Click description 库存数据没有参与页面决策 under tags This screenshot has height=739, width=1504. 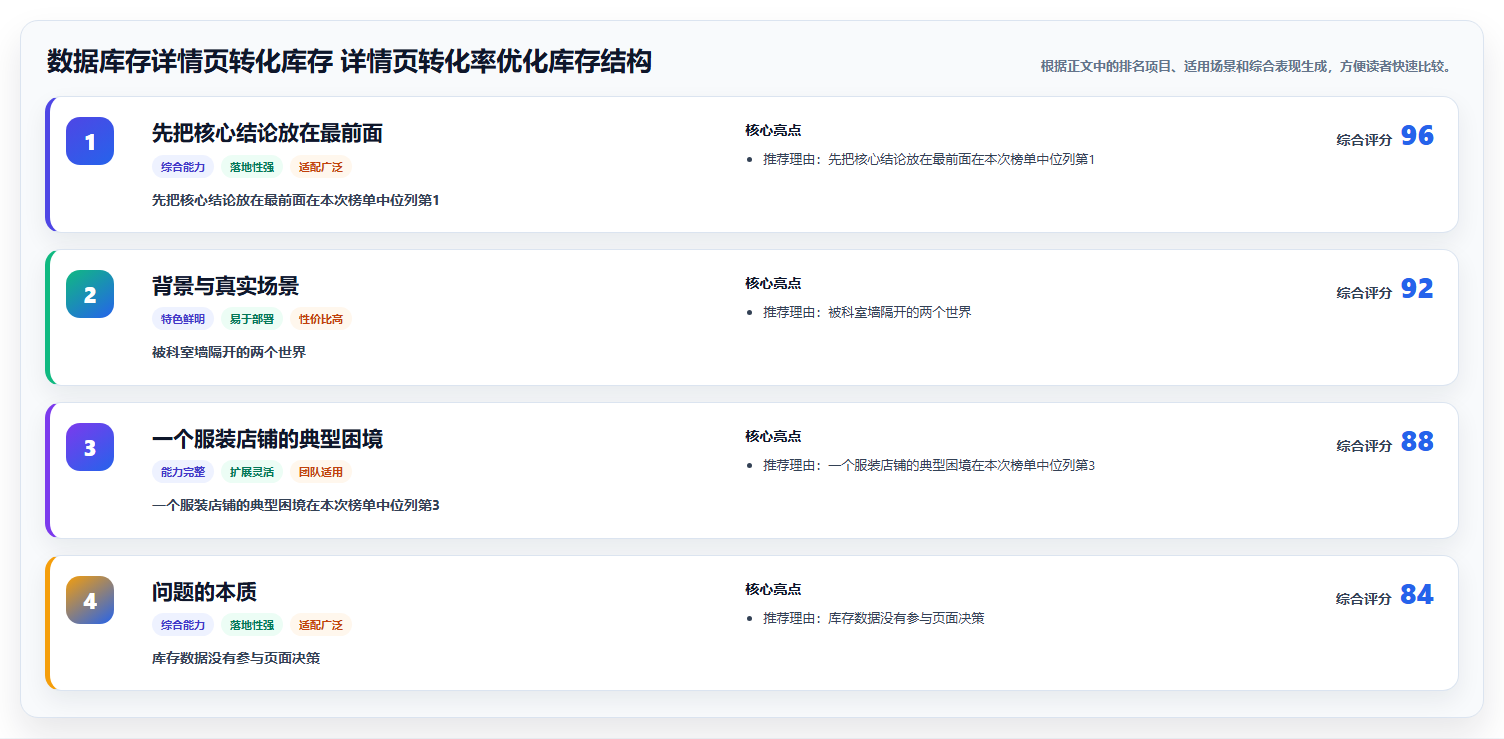236,658
